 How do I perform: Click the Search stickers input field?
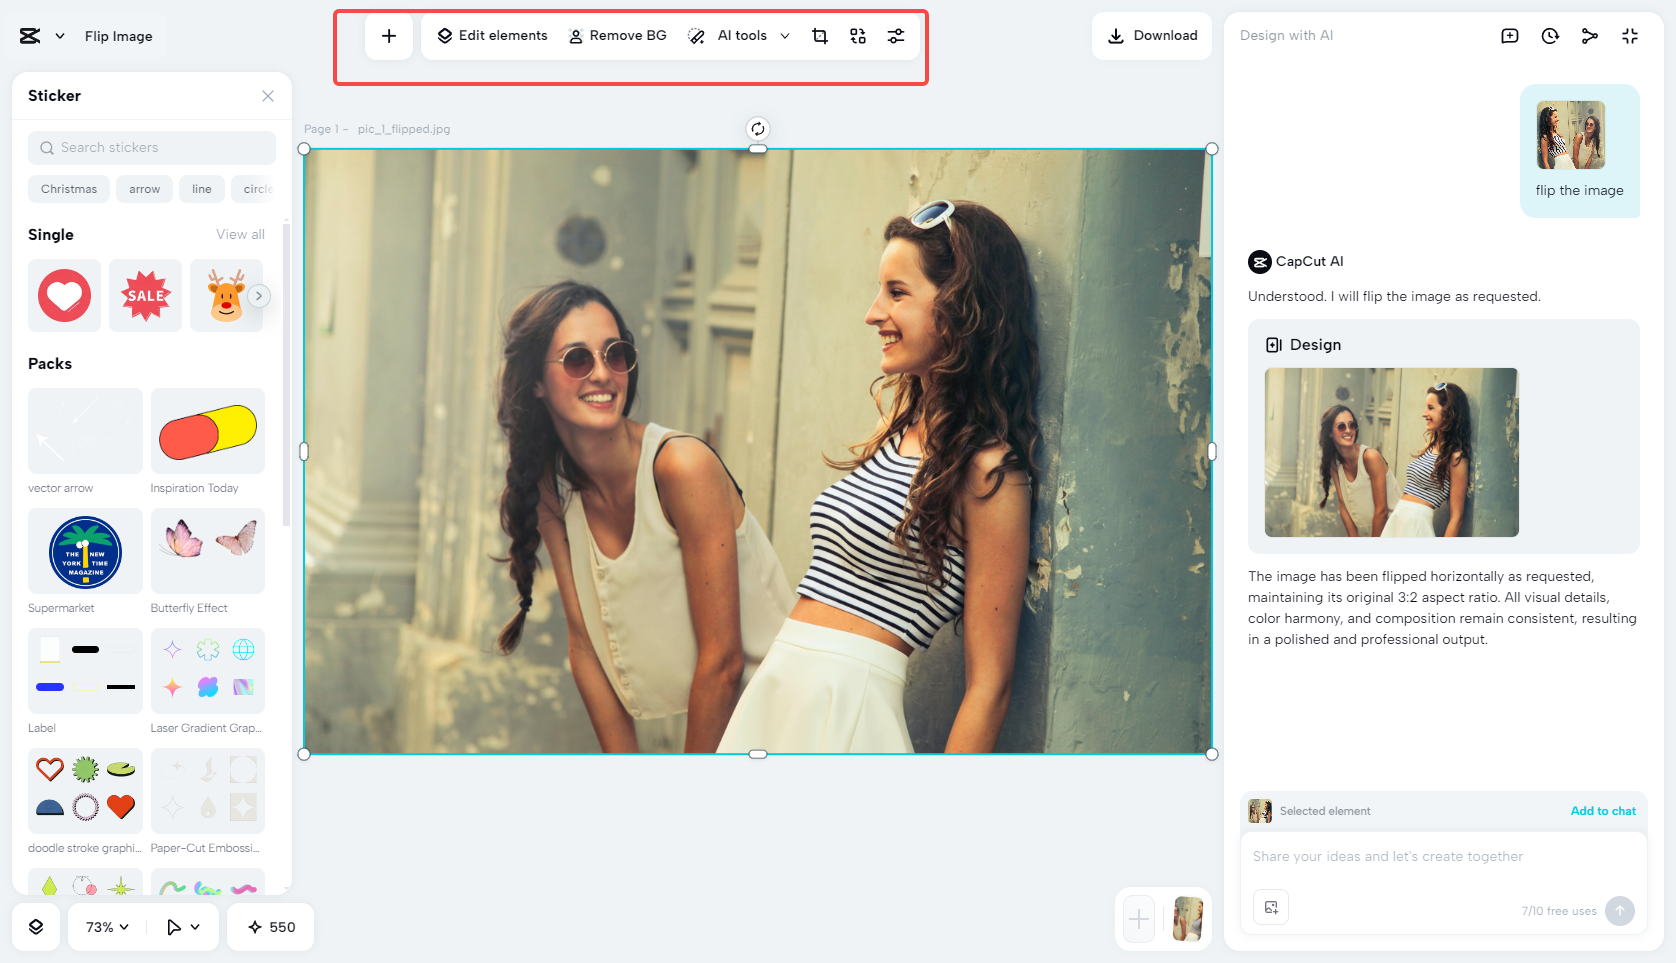pyautogui.click(x=151, y=147)
